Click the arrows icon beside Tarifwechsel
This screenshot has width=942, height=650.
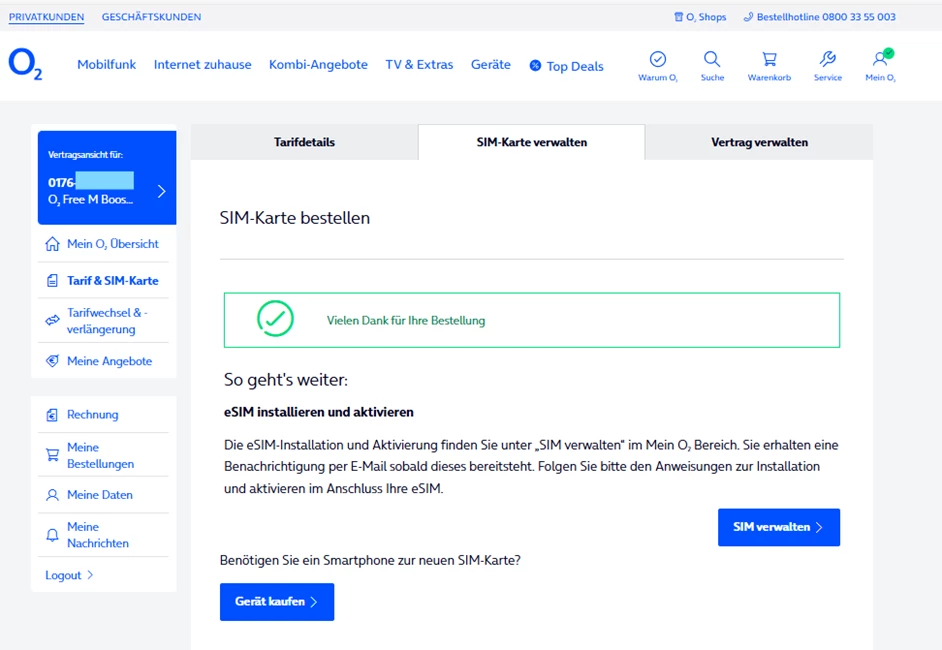52,320
